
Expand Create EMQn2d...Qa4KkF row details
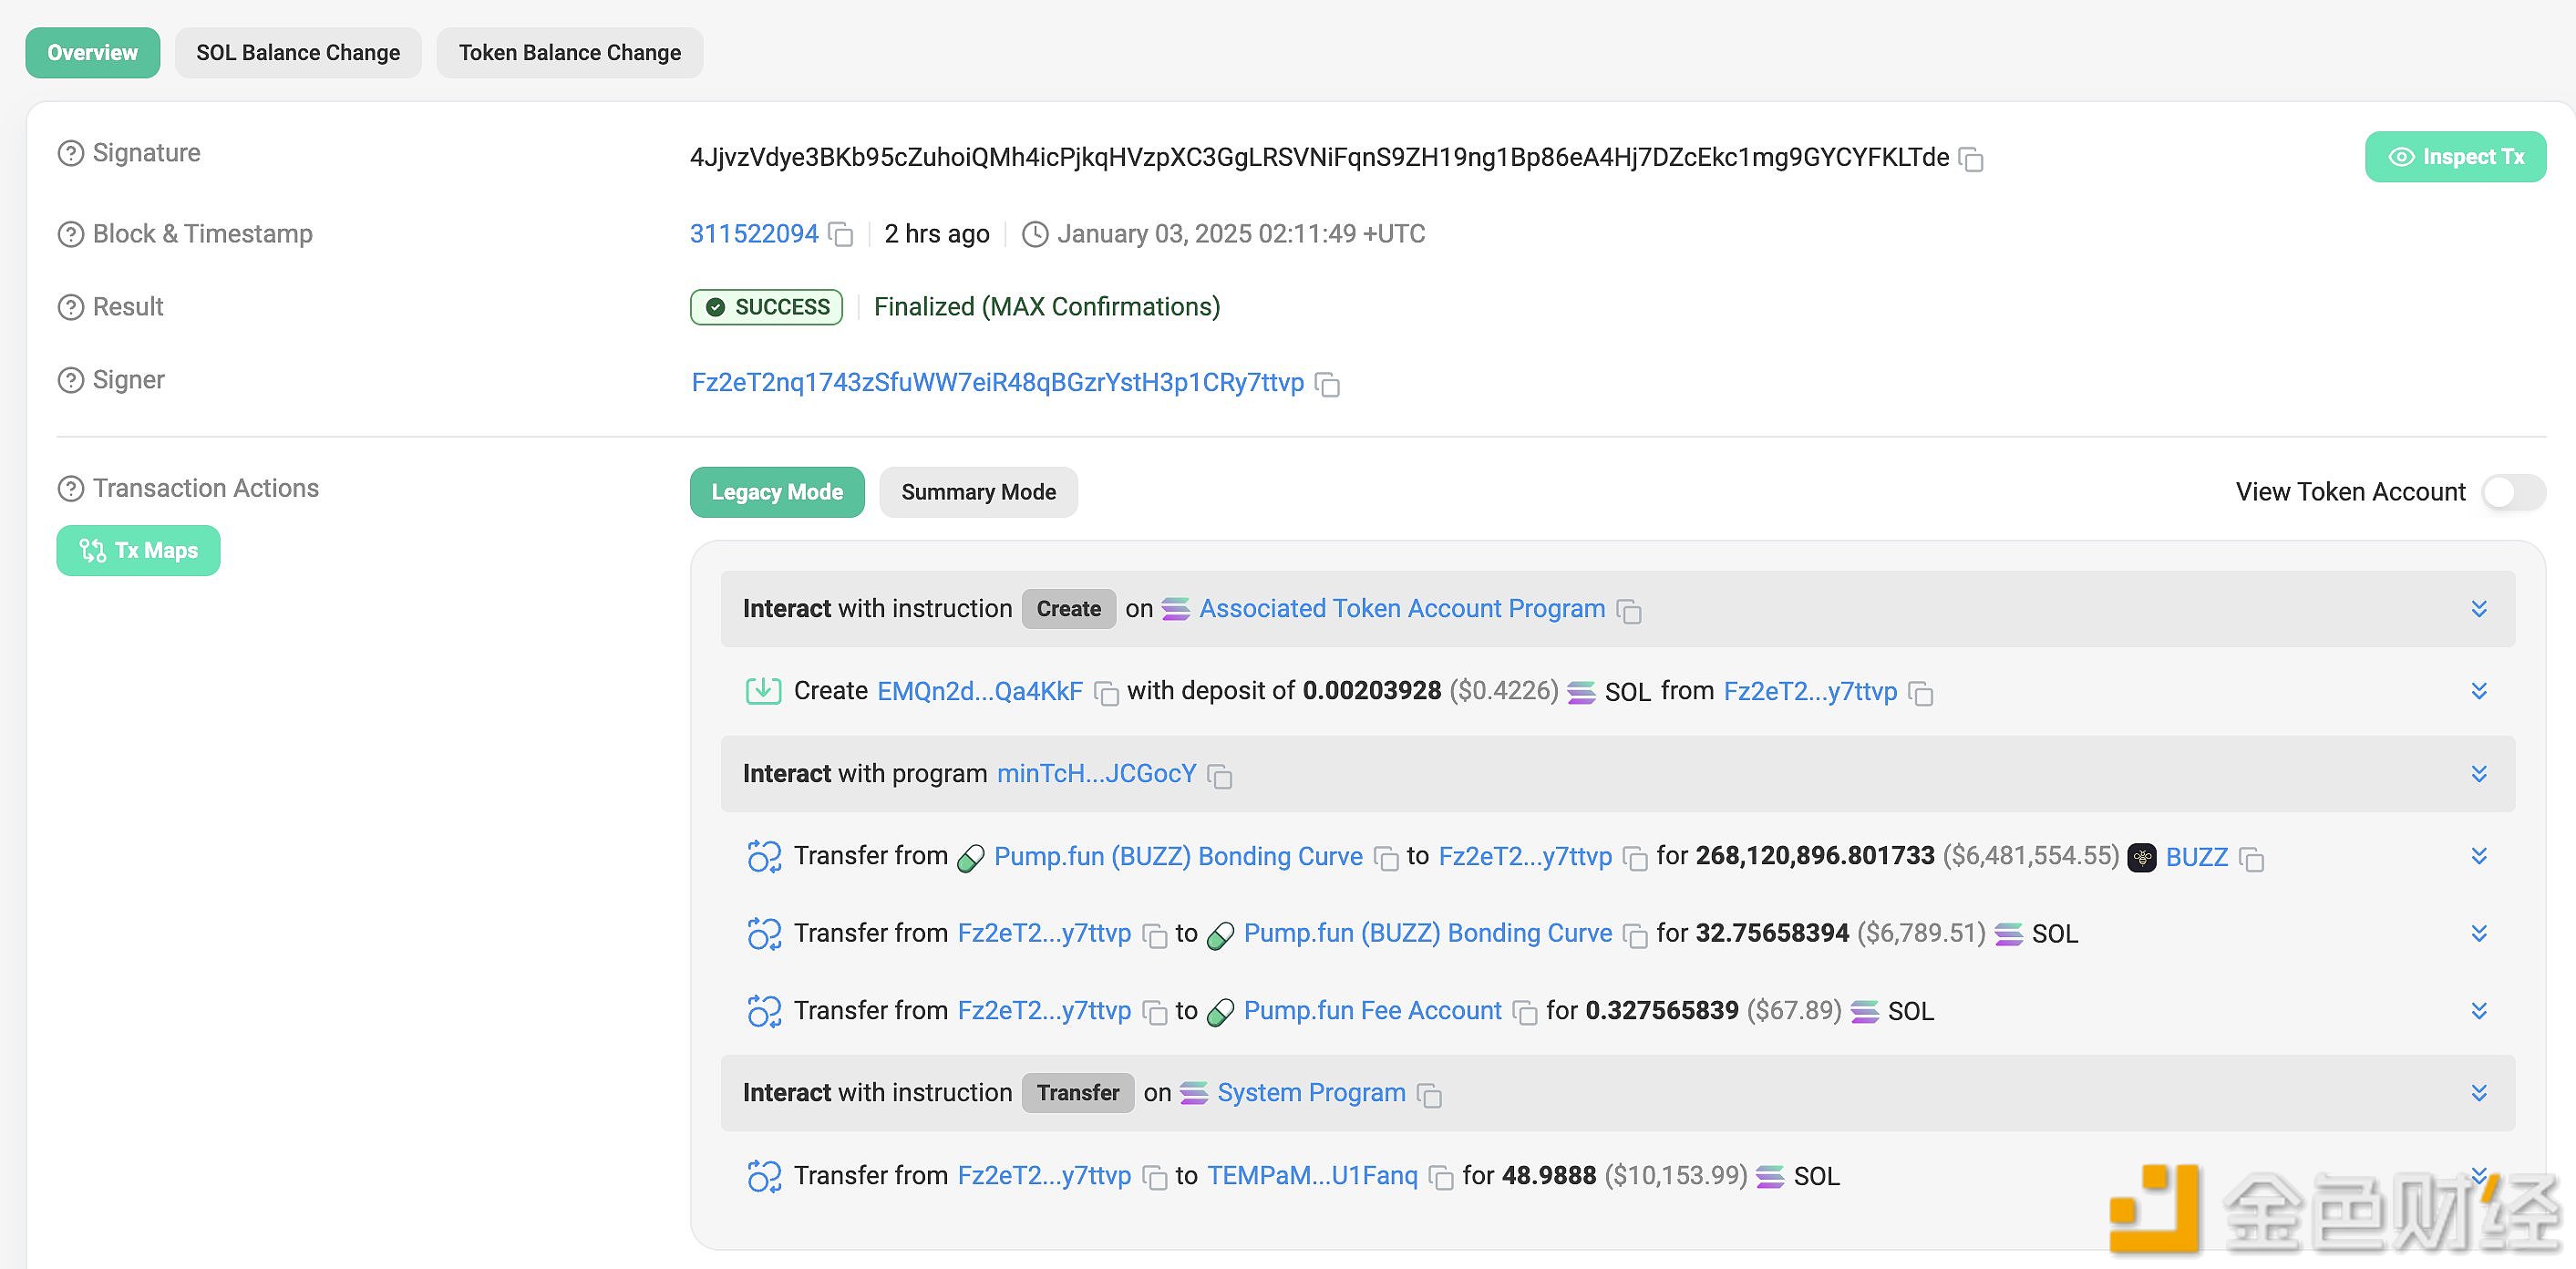[x=2479, y=691]
